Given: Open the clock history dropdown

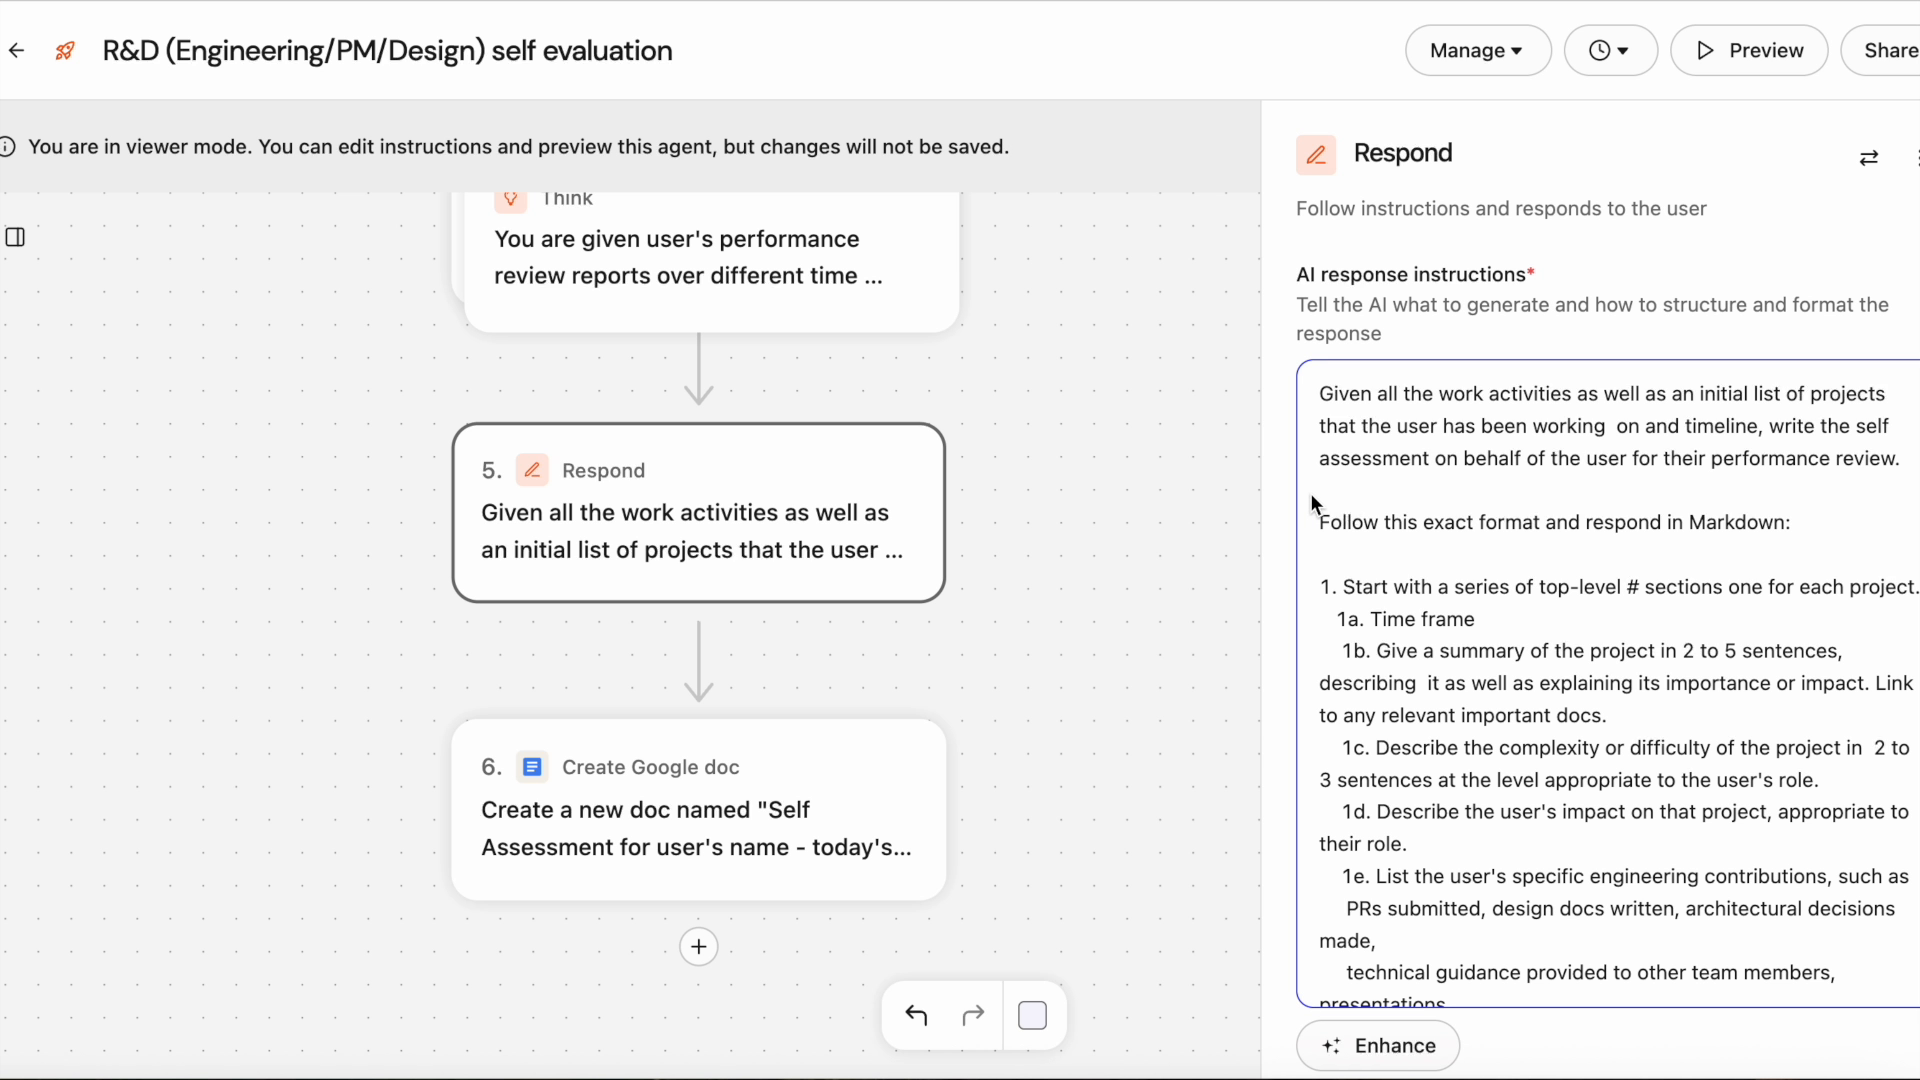Looking at the screenshot, I should click(1610, 51).
